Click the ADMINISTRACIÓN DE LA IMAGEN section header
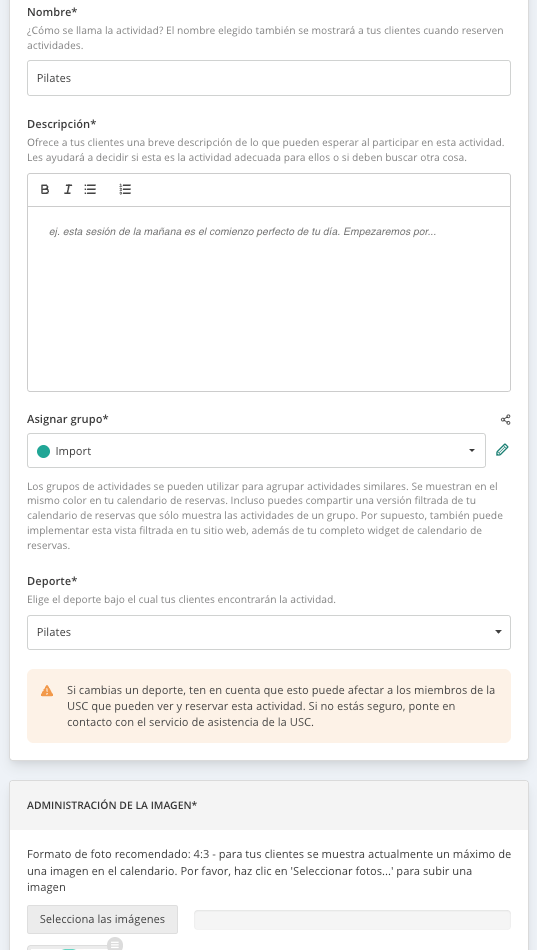The height and width of the screenshot is (950, 537). point(112,805)
